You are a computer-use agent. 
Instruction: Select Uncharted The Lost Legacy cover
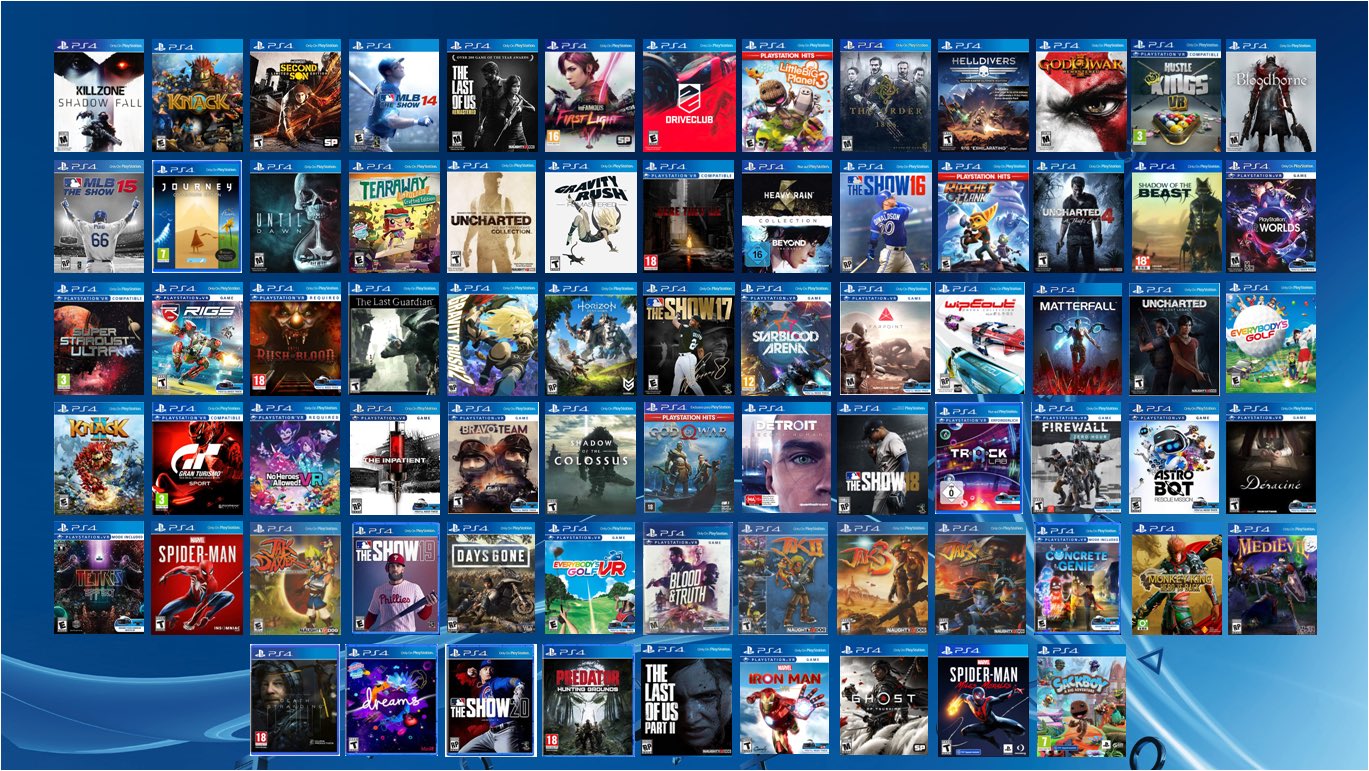pos(1174,338)
